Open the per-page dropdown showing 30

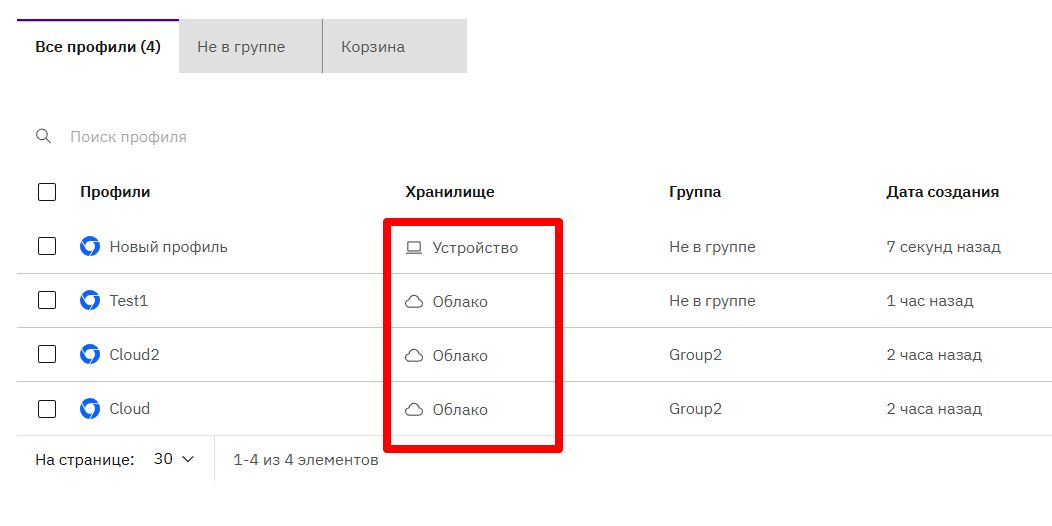[x=174, y=459]
